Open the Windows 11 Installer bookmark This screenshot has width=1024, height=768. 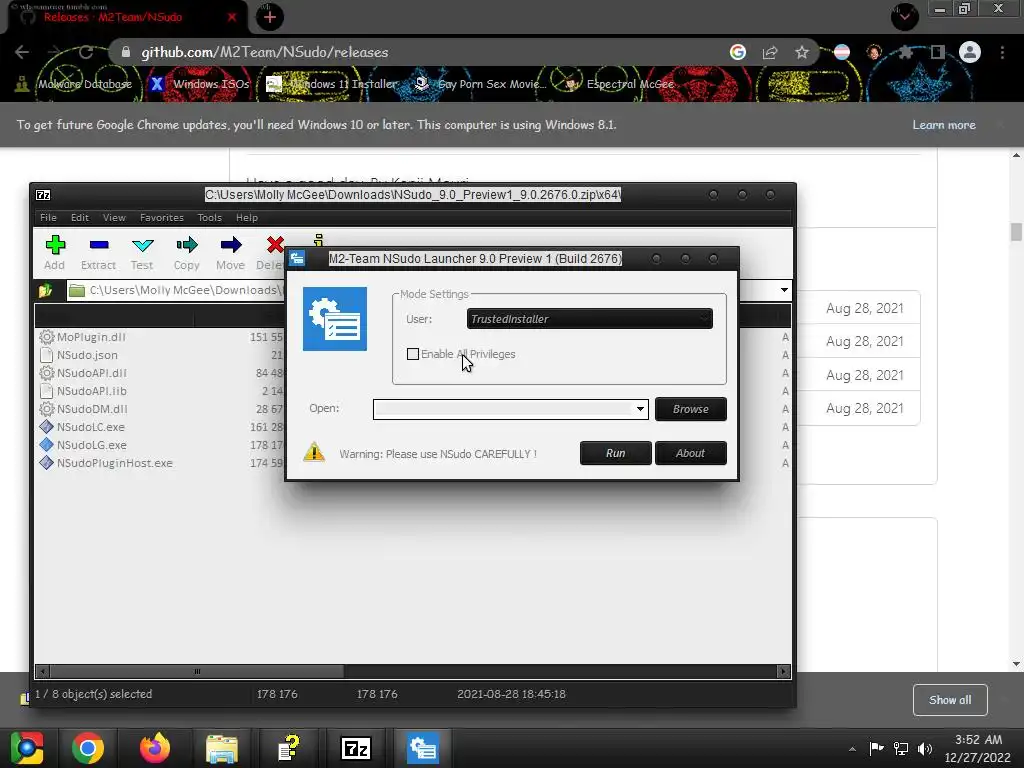click(x=332, y=84)
